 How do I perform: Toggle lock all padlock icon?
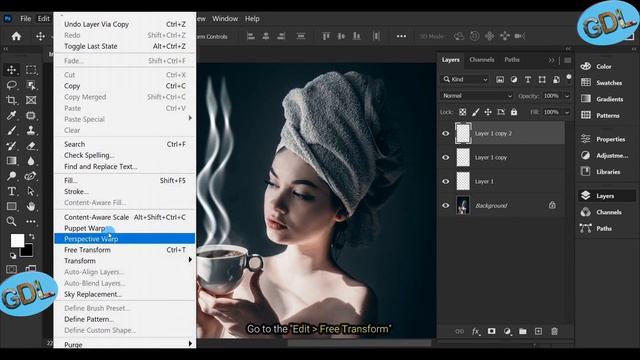(x=514, y=112)
